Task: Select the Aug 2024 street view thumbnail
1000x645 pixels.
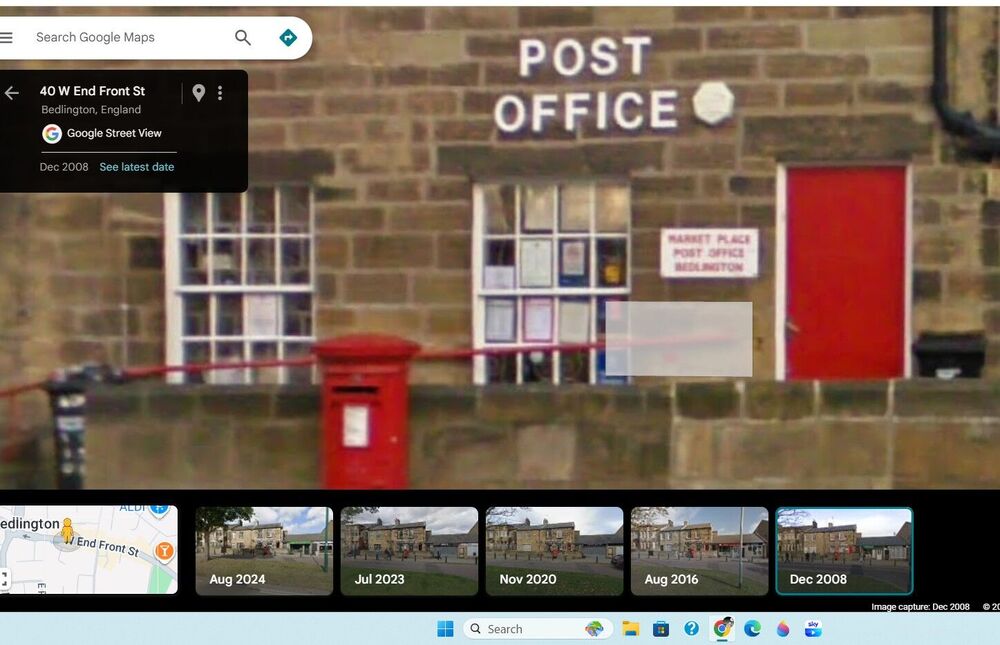Action: click(x=264, y=551)
